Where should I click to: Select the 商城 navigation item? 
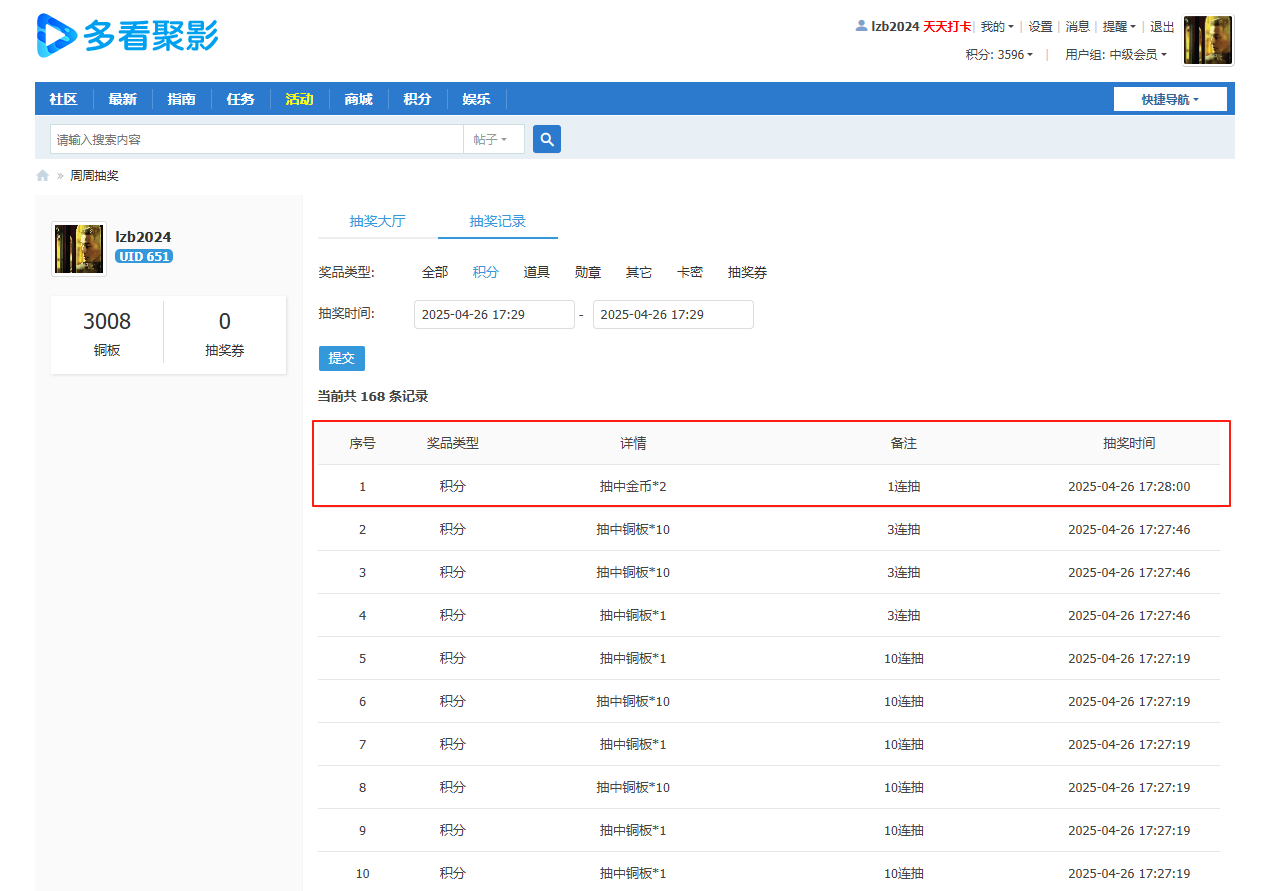click(358, 99)
